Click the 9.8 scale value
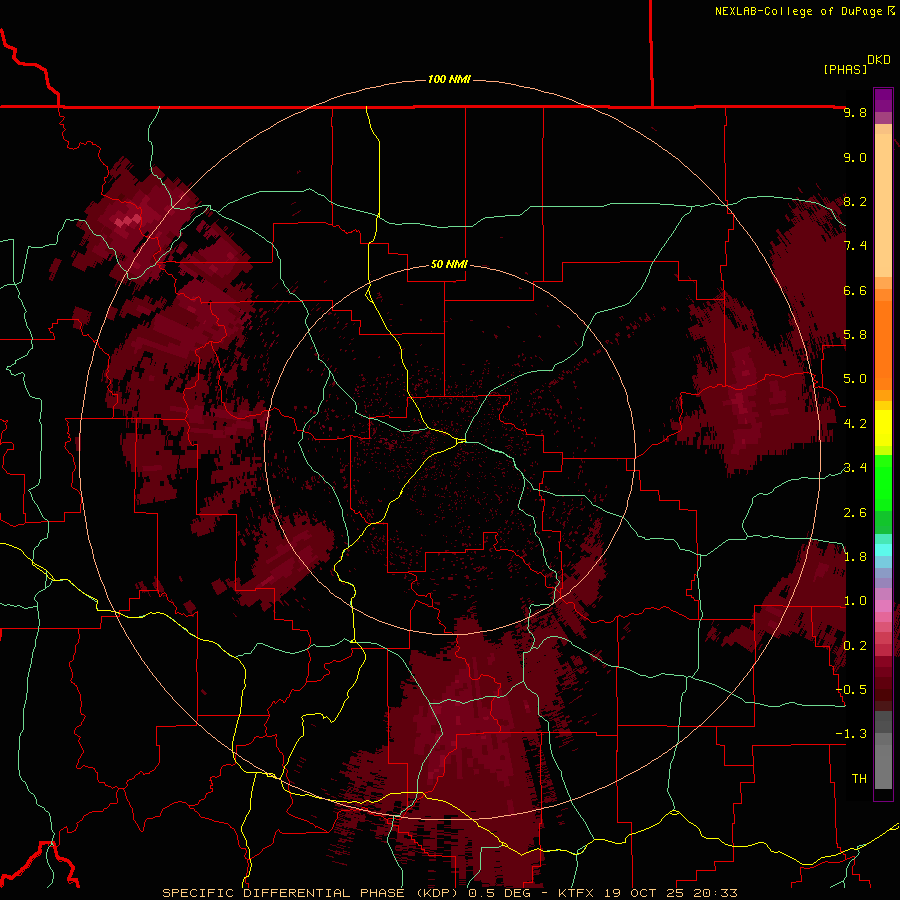Screen dimensions: 900x900 [855, 112]
